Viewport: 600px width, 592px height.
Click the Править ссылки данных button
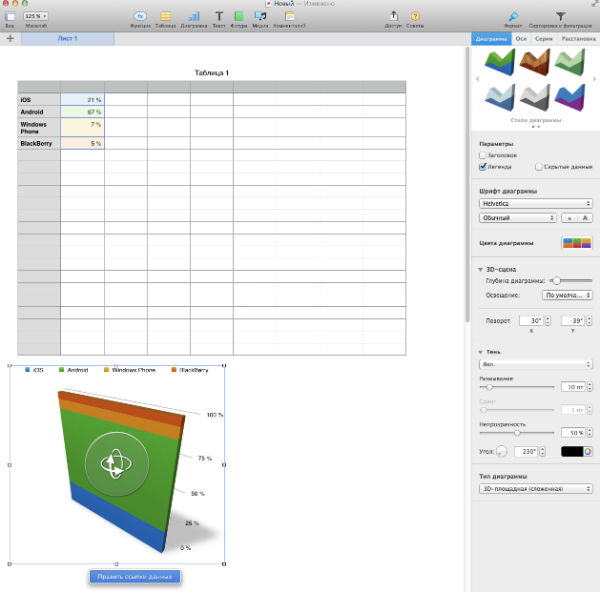tap(135, 577)
